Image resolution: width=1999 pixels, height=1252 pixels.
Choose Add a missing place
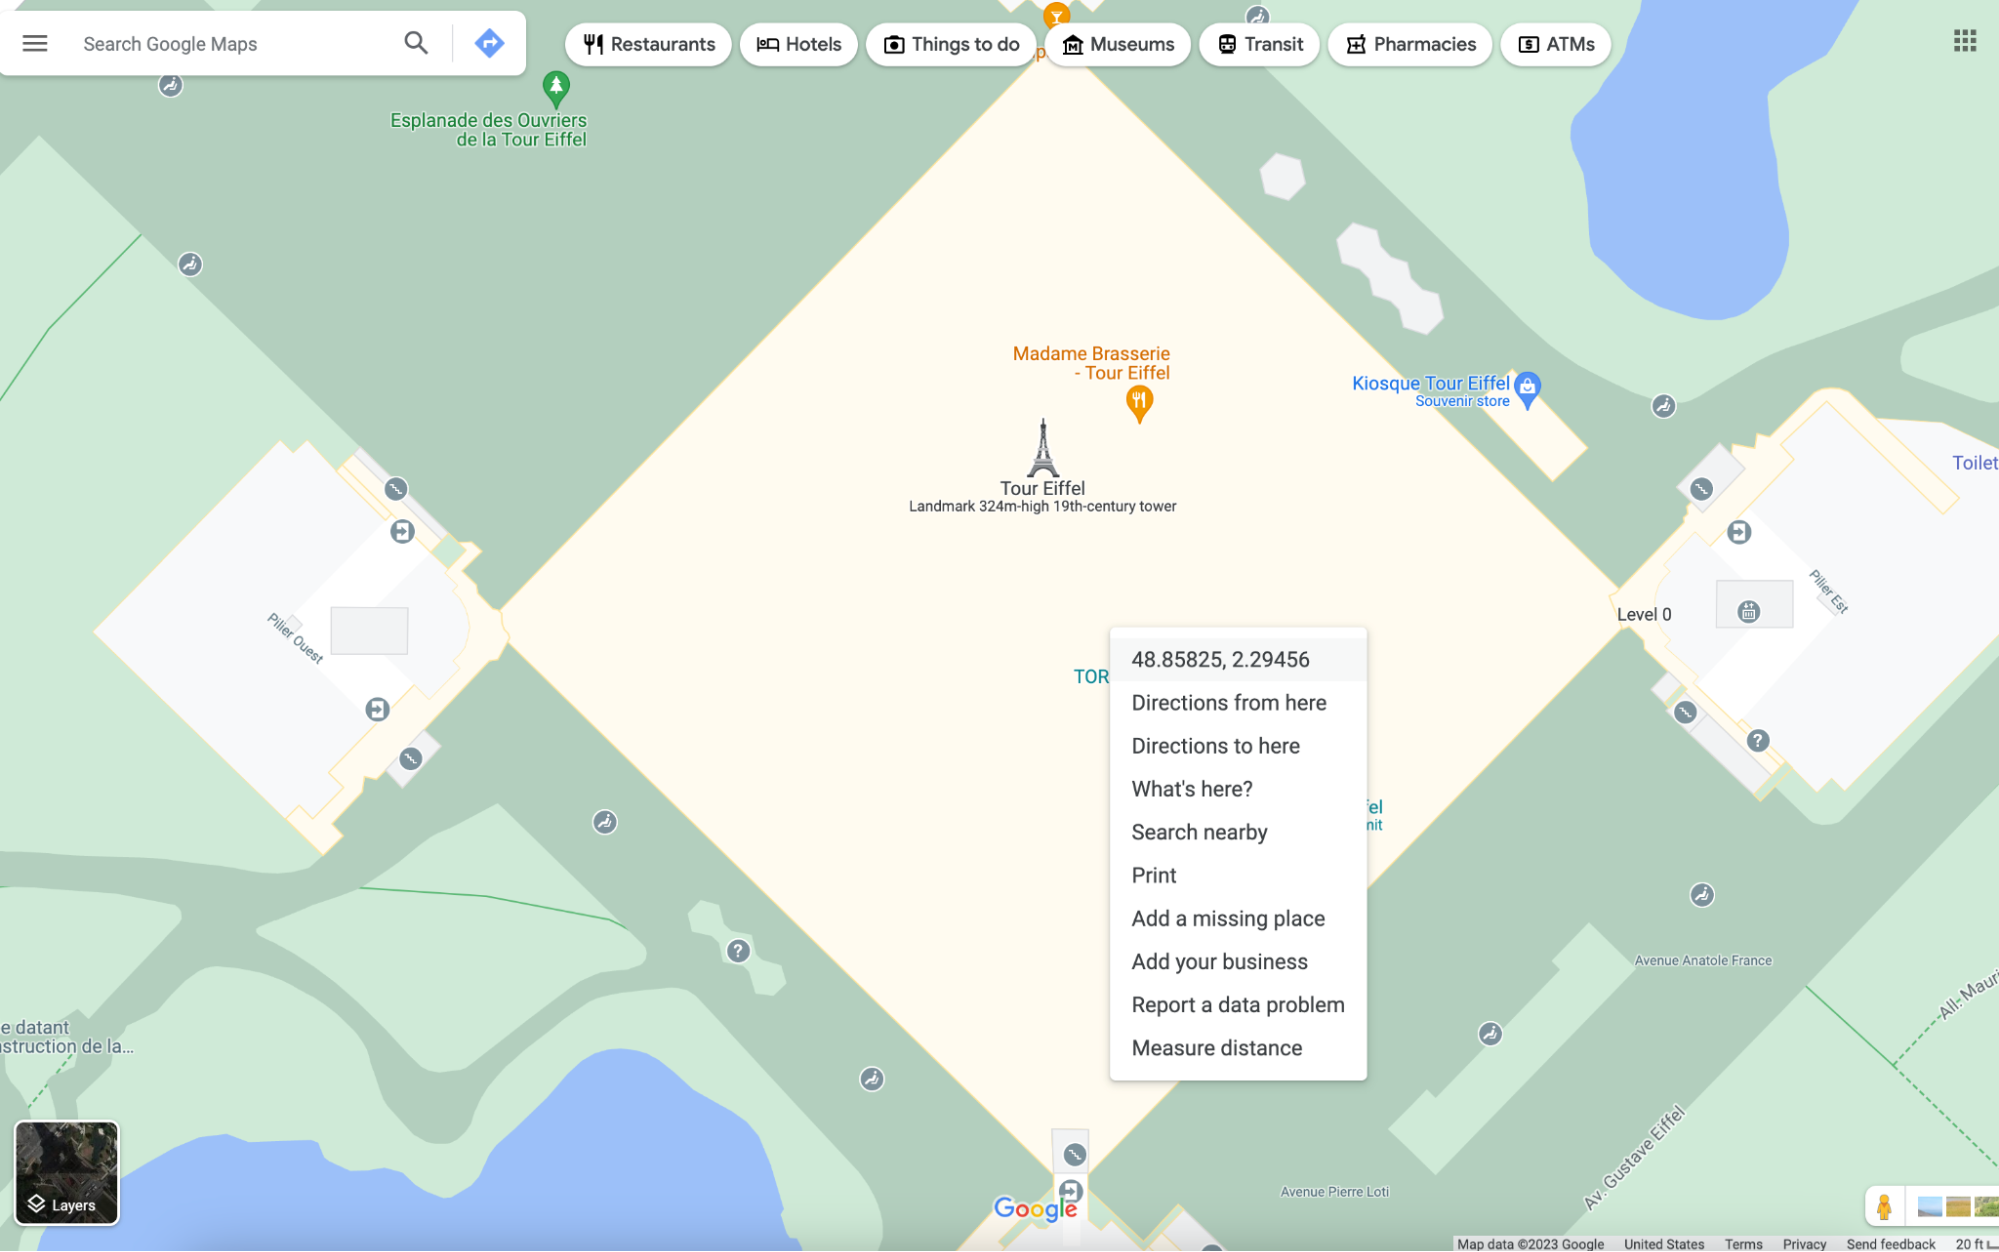1238,918
